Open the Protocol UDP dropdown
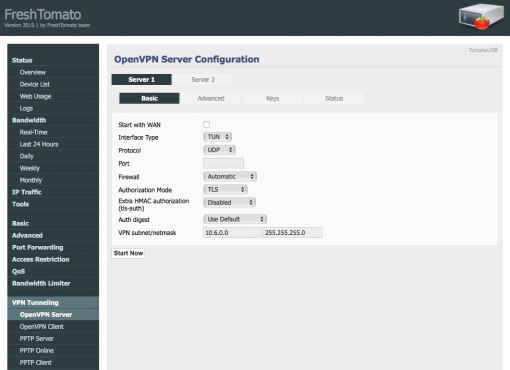 [219, 150]
